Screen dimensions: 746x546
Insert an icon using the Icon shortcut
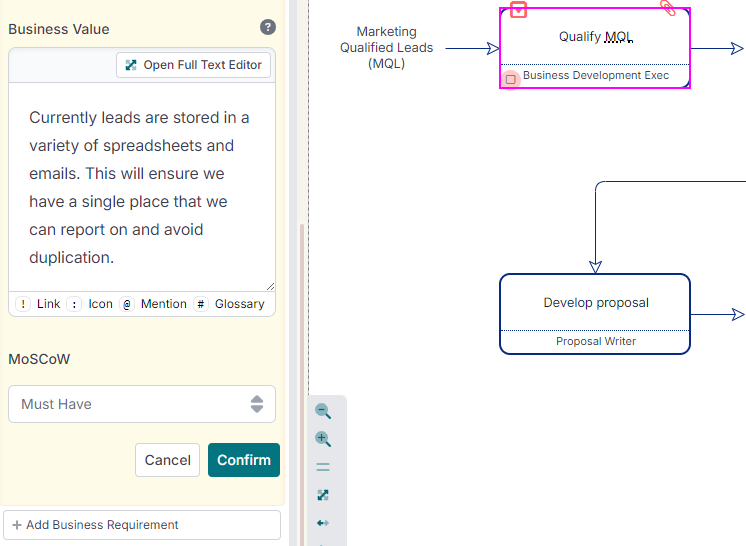coord(90,304)
